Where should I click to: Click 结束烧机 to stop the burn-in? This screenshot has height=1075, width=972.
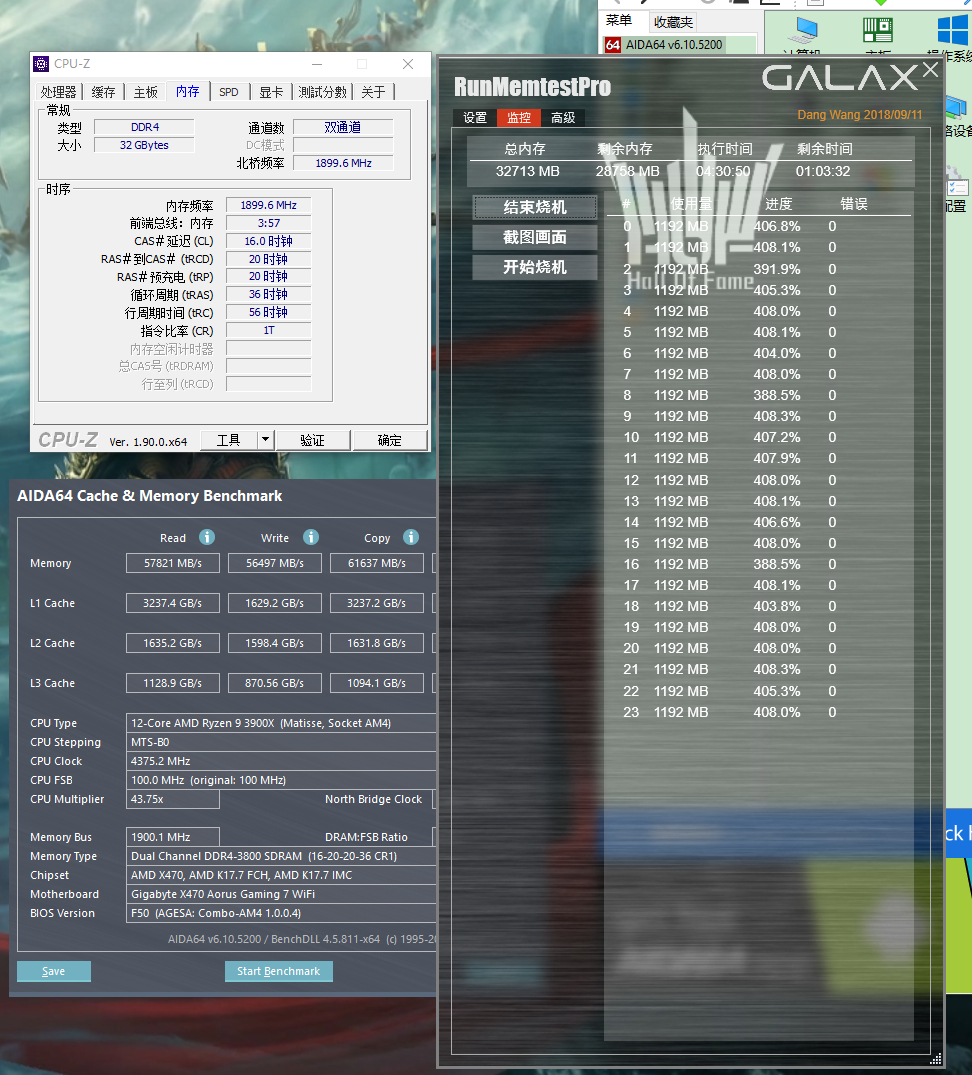[x=535, y=207]
